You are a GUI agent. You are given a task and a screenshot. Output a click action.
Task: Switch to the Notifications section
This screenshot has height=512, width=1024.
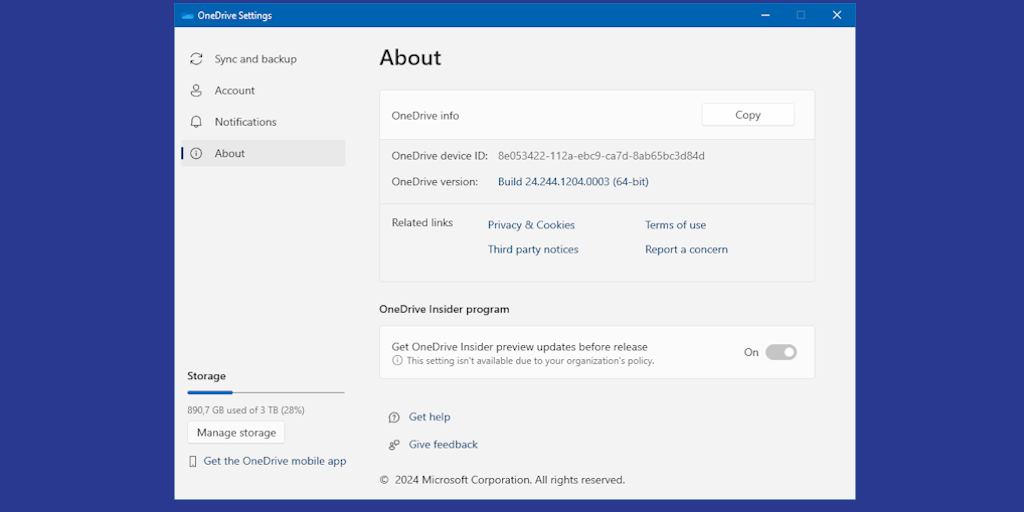245,122
